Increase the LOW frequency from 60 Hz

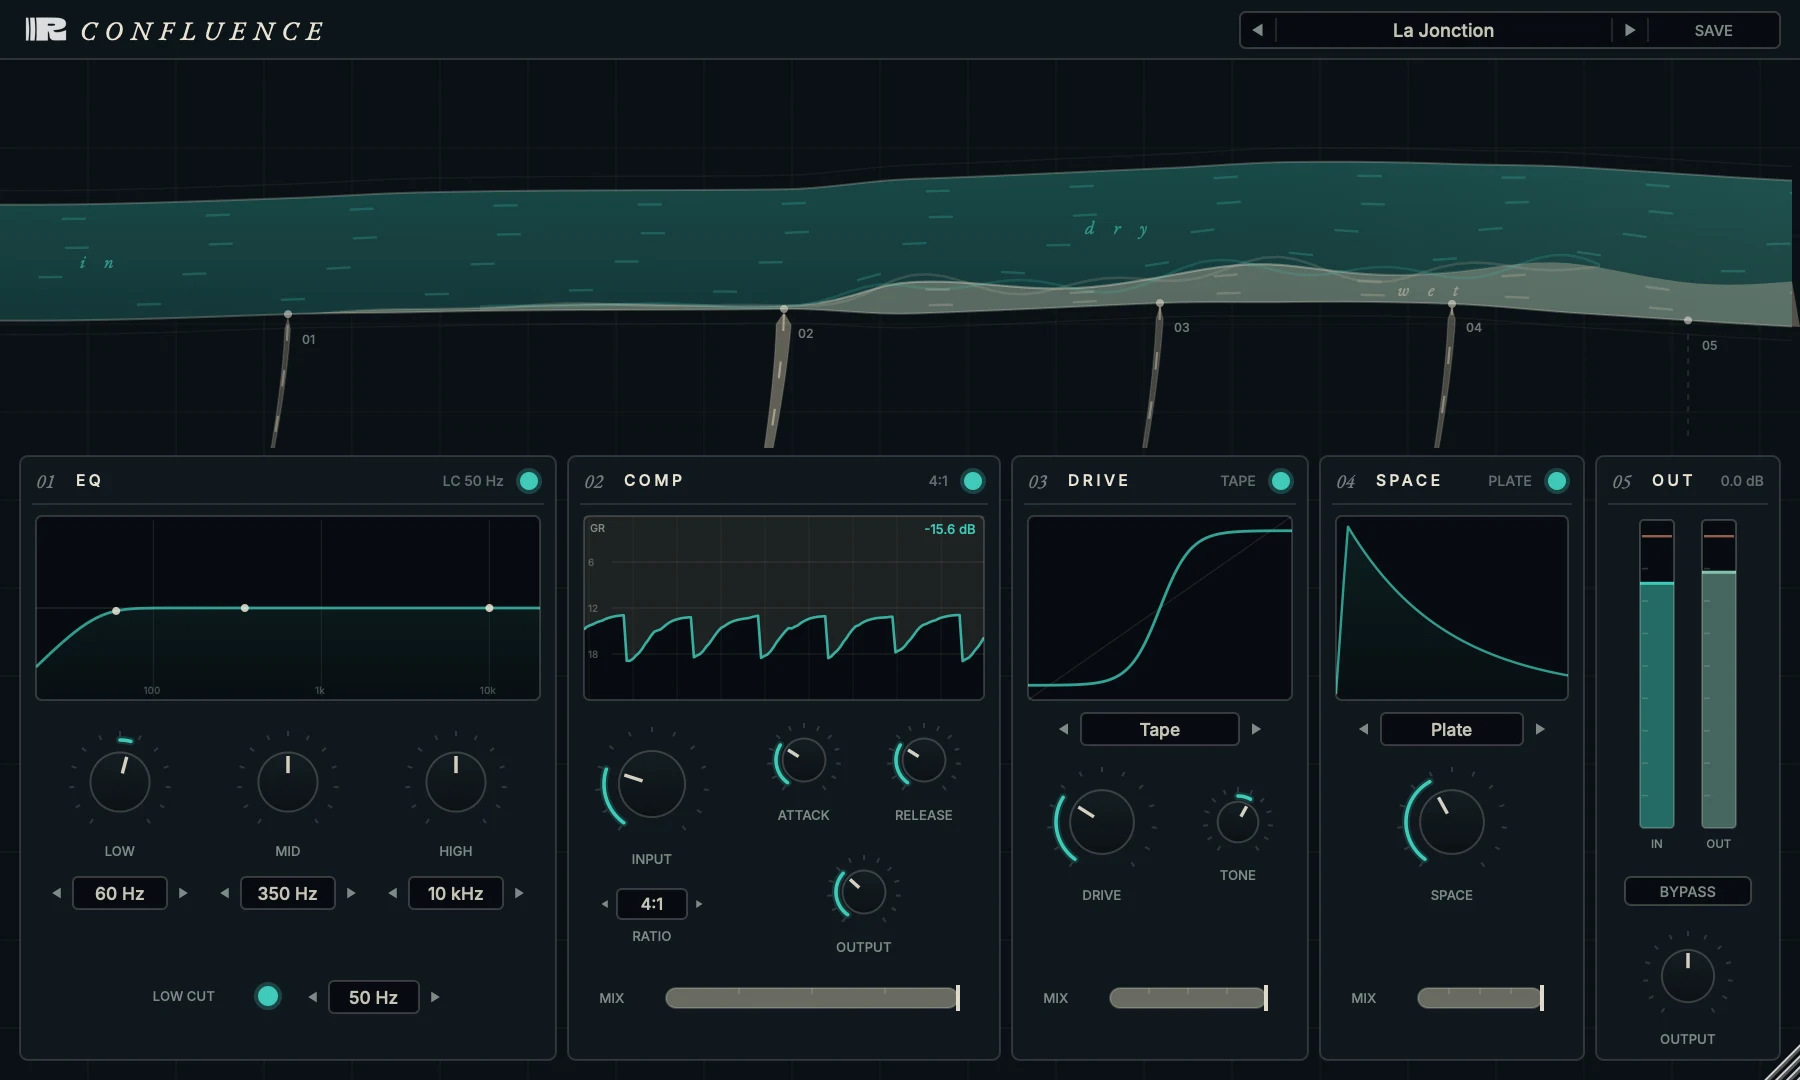pyautogui.click(x=183, y=893)
